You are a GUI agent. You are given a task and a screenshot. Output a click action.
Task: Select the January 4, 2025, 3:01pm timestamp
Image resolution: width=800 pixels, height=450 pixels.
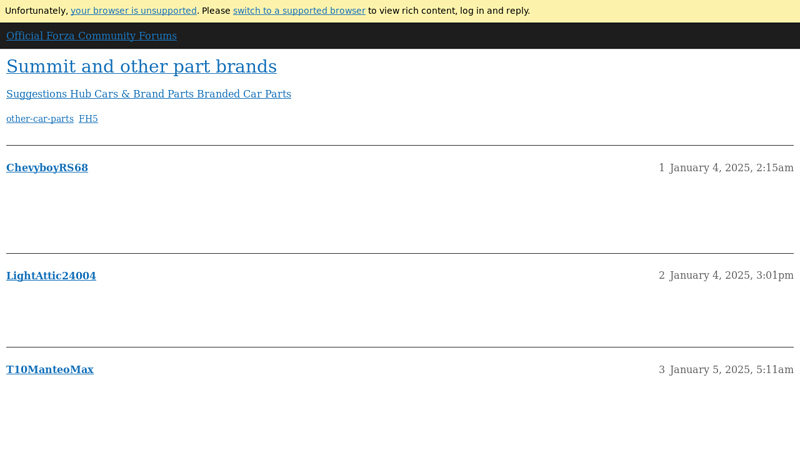tap(731, 276)
